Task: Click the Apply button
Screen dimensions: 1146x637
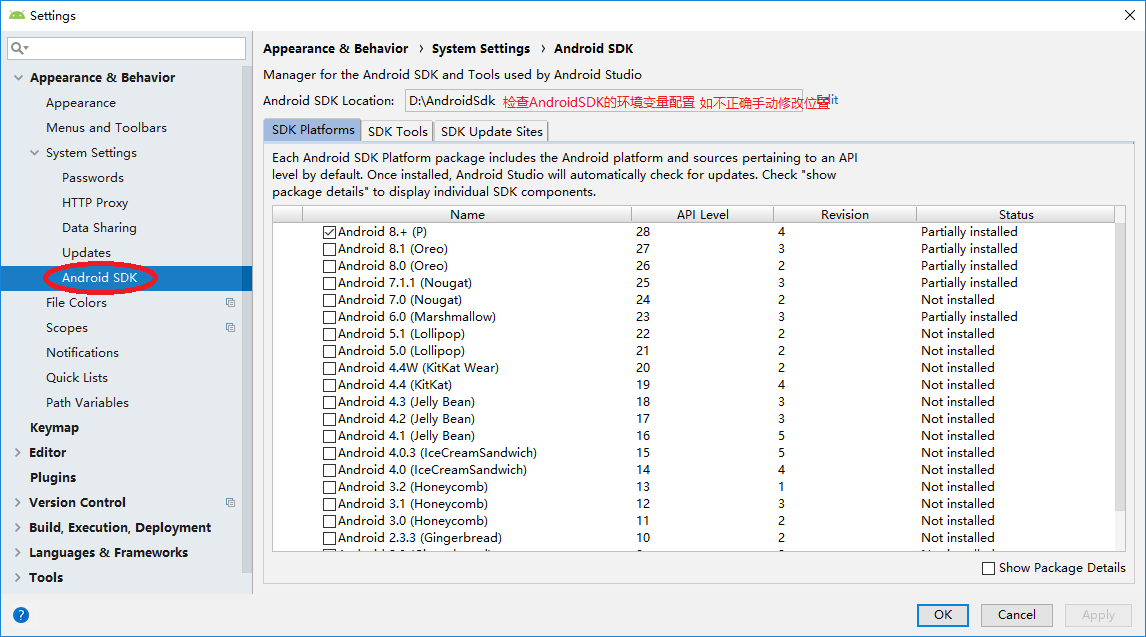Action: [1098, 615]
